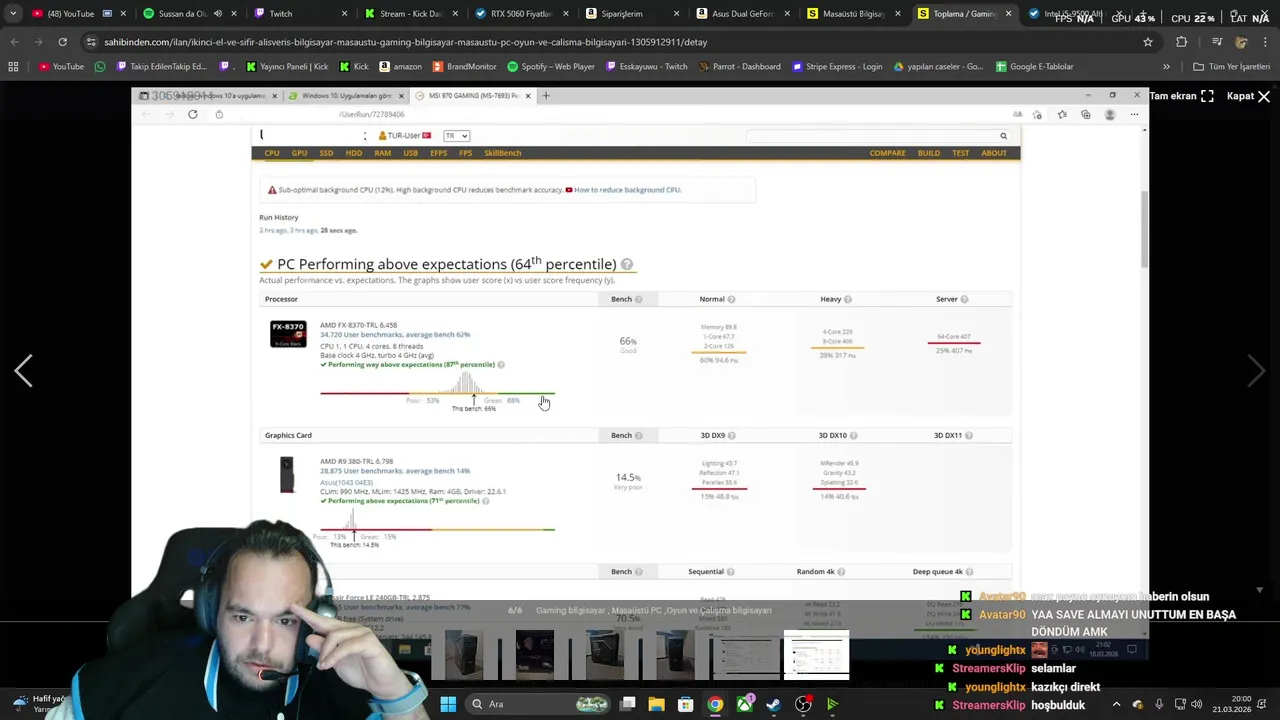The image size is (1280, 720).
Task: Click the next image arrow
Action: [1256, 371]
